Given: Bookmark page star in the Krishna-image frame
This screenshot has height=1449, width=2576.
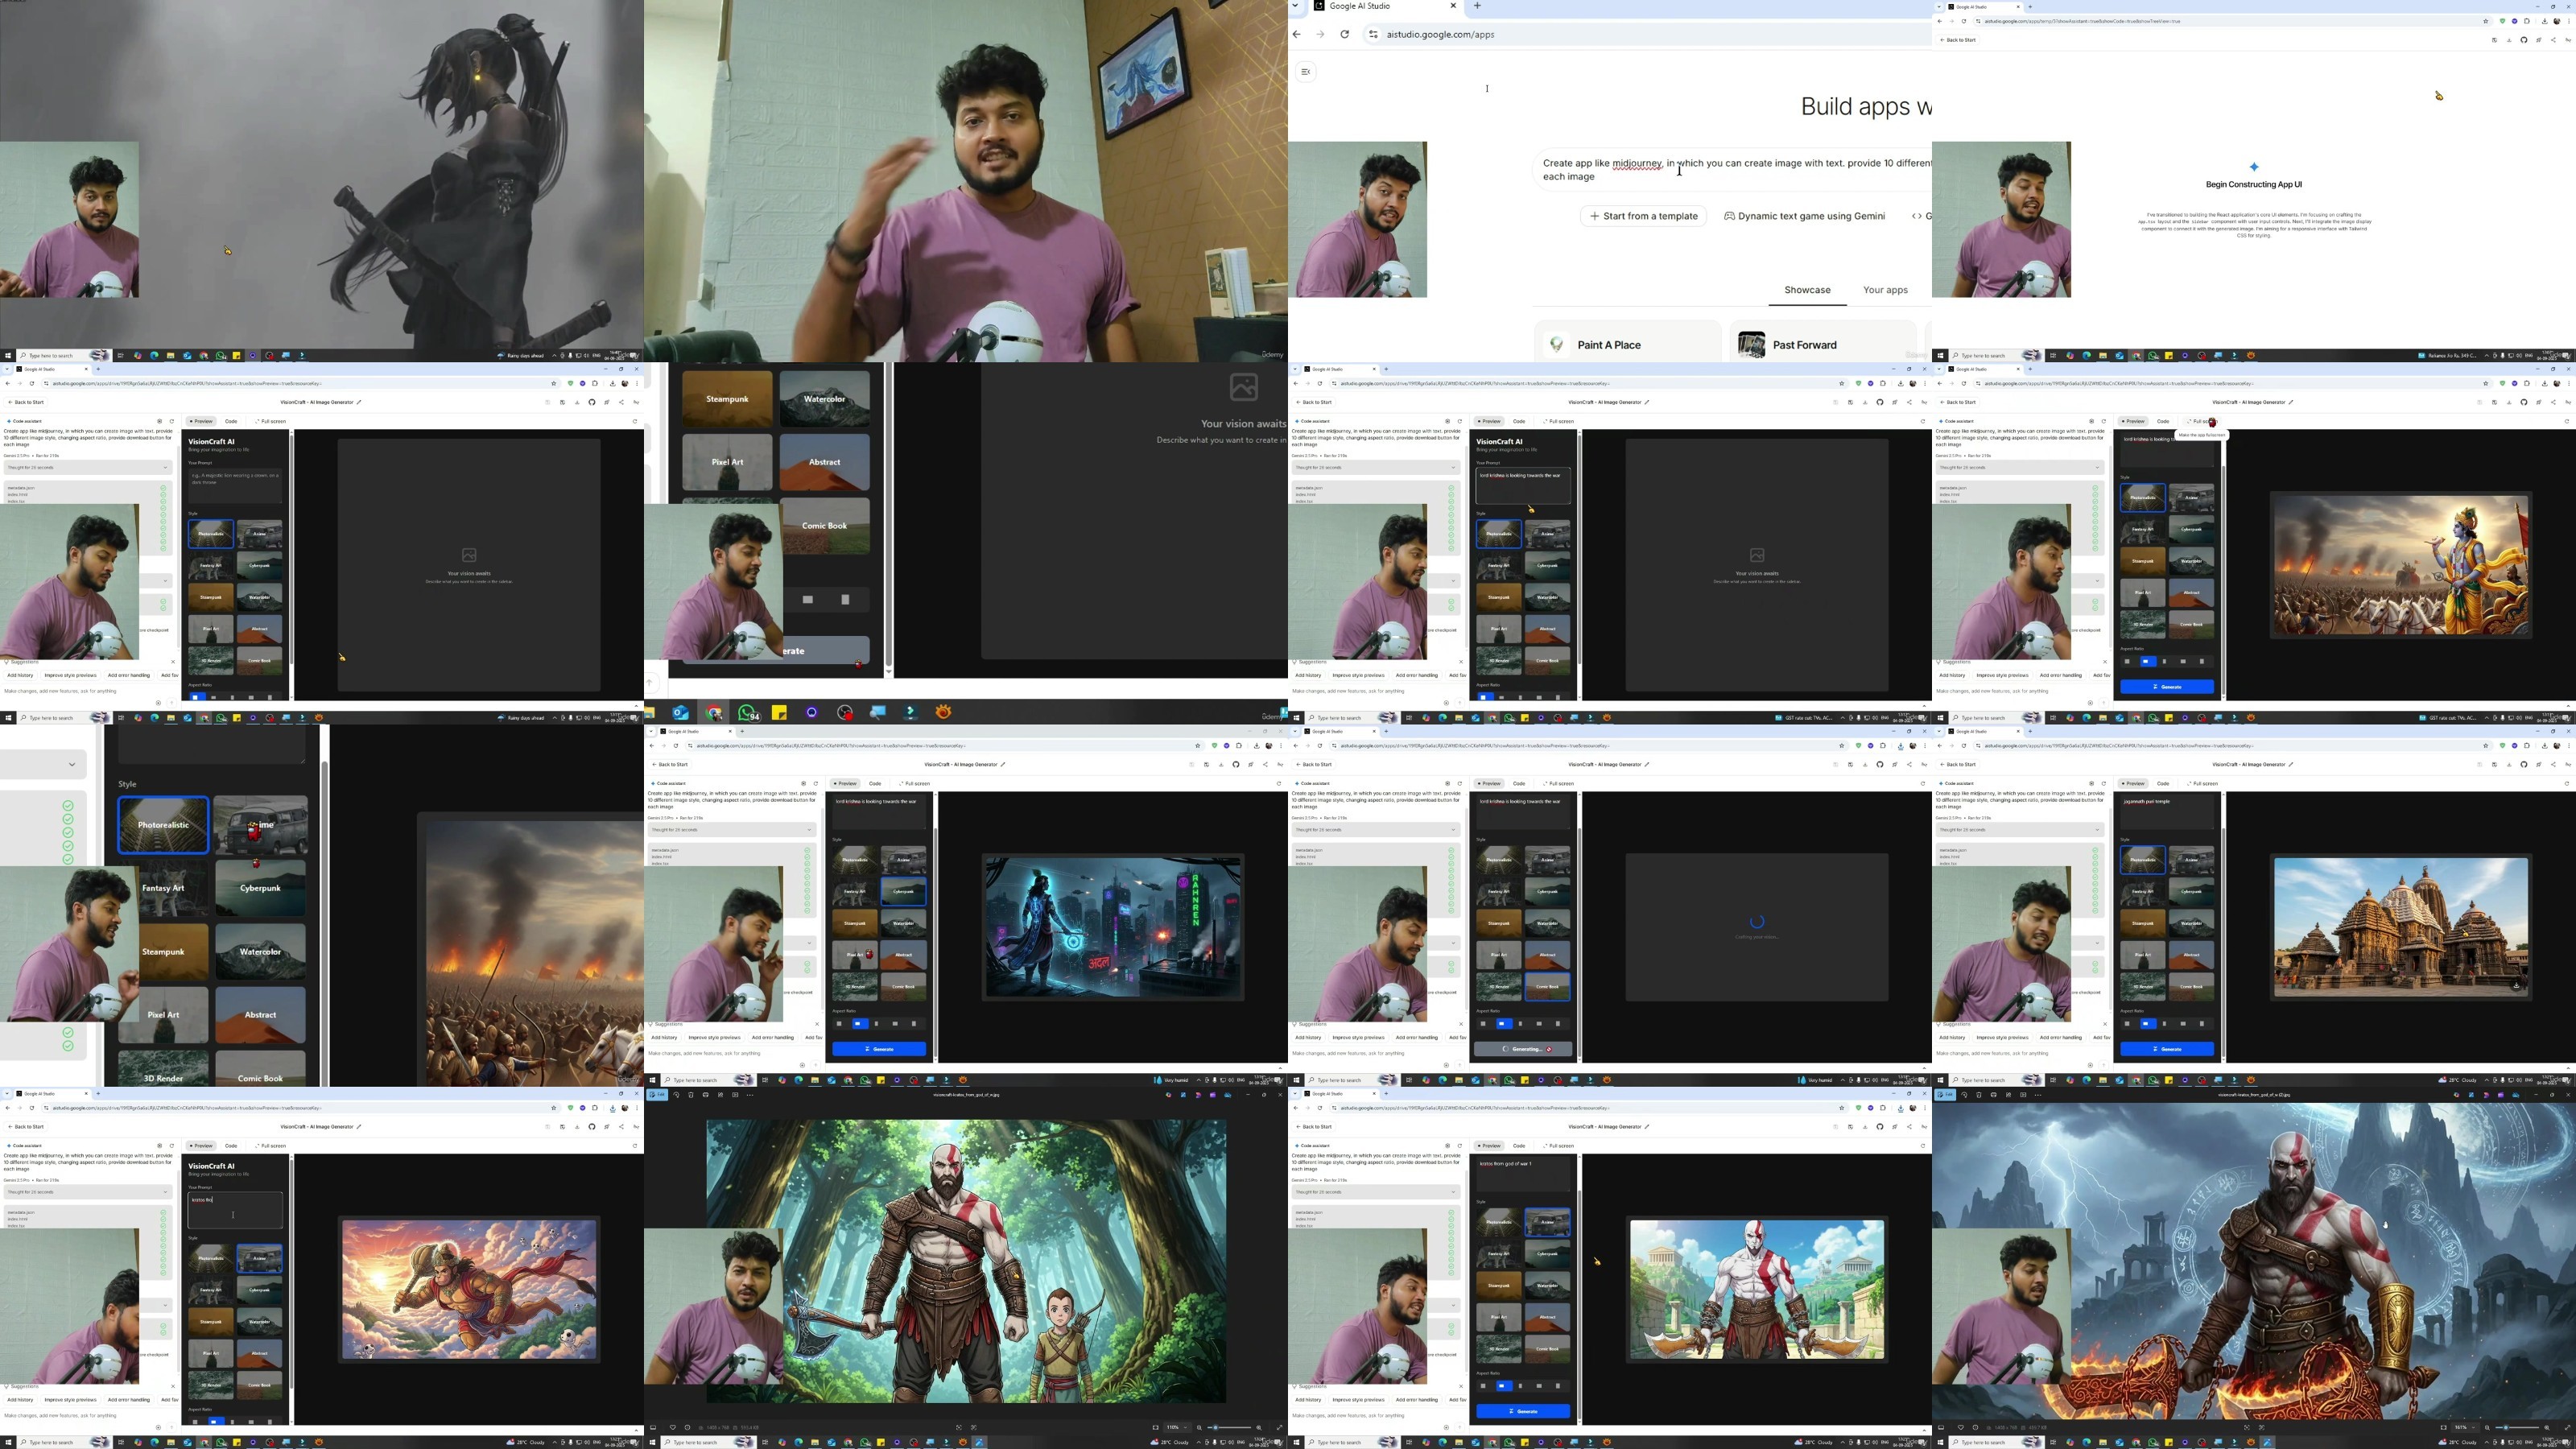Looking at the screenshot, I should (x=2486, y=384).
